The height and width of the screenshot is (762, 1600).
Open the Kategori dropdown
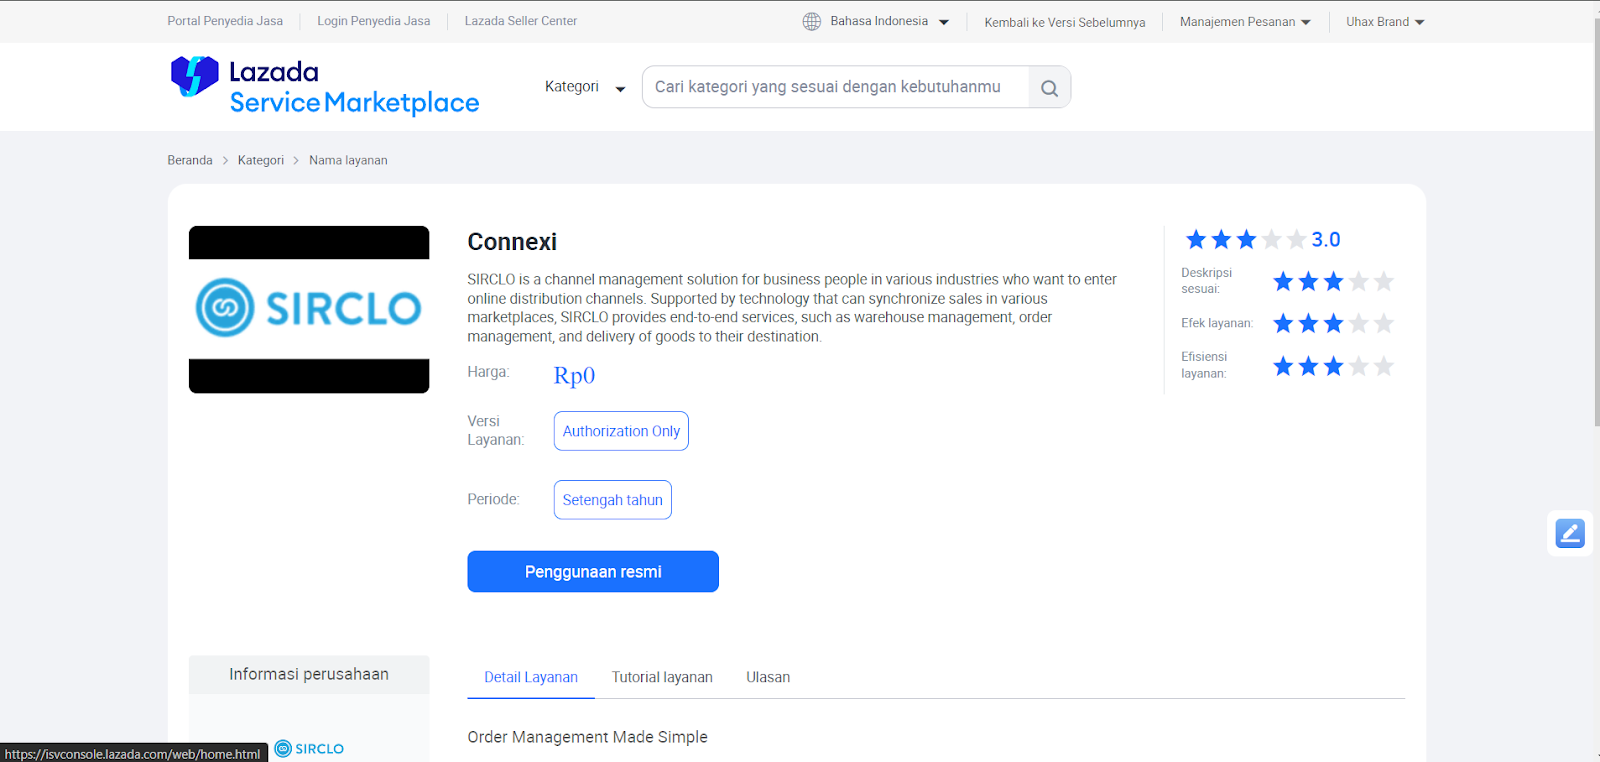click(585, 87)
